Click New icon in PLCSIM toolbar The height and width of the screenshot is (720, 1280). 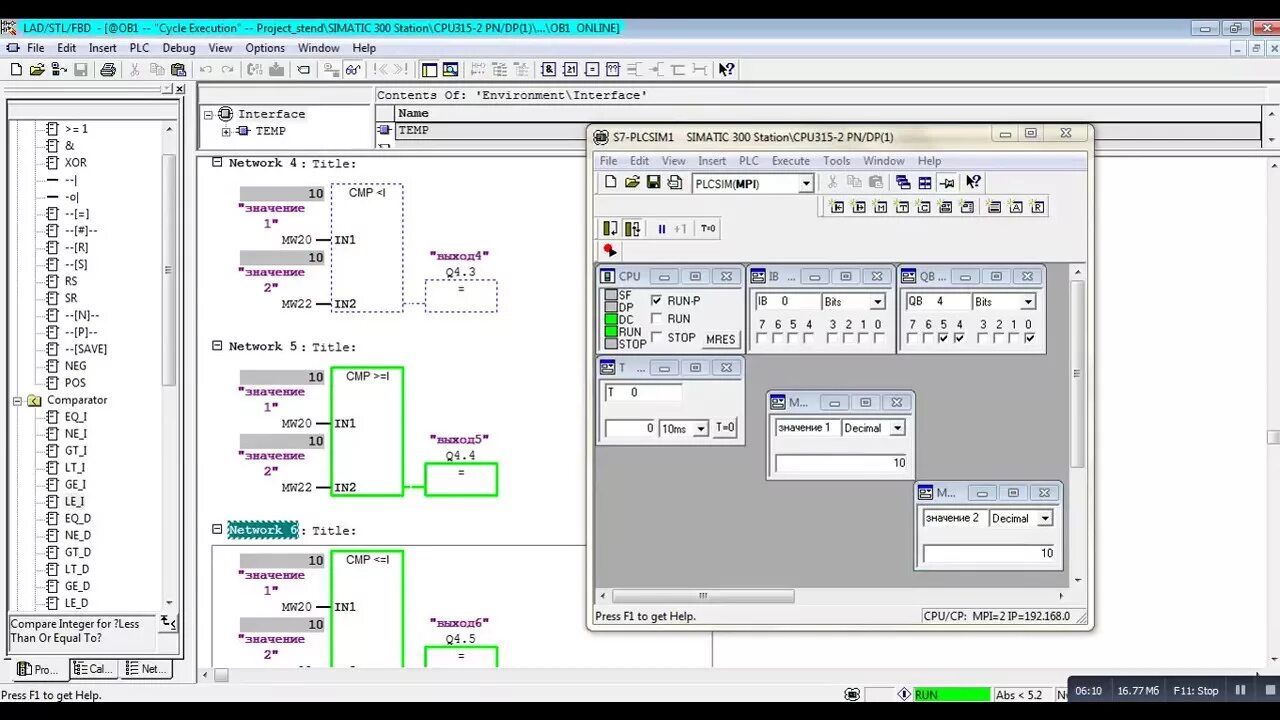[610, 182]
